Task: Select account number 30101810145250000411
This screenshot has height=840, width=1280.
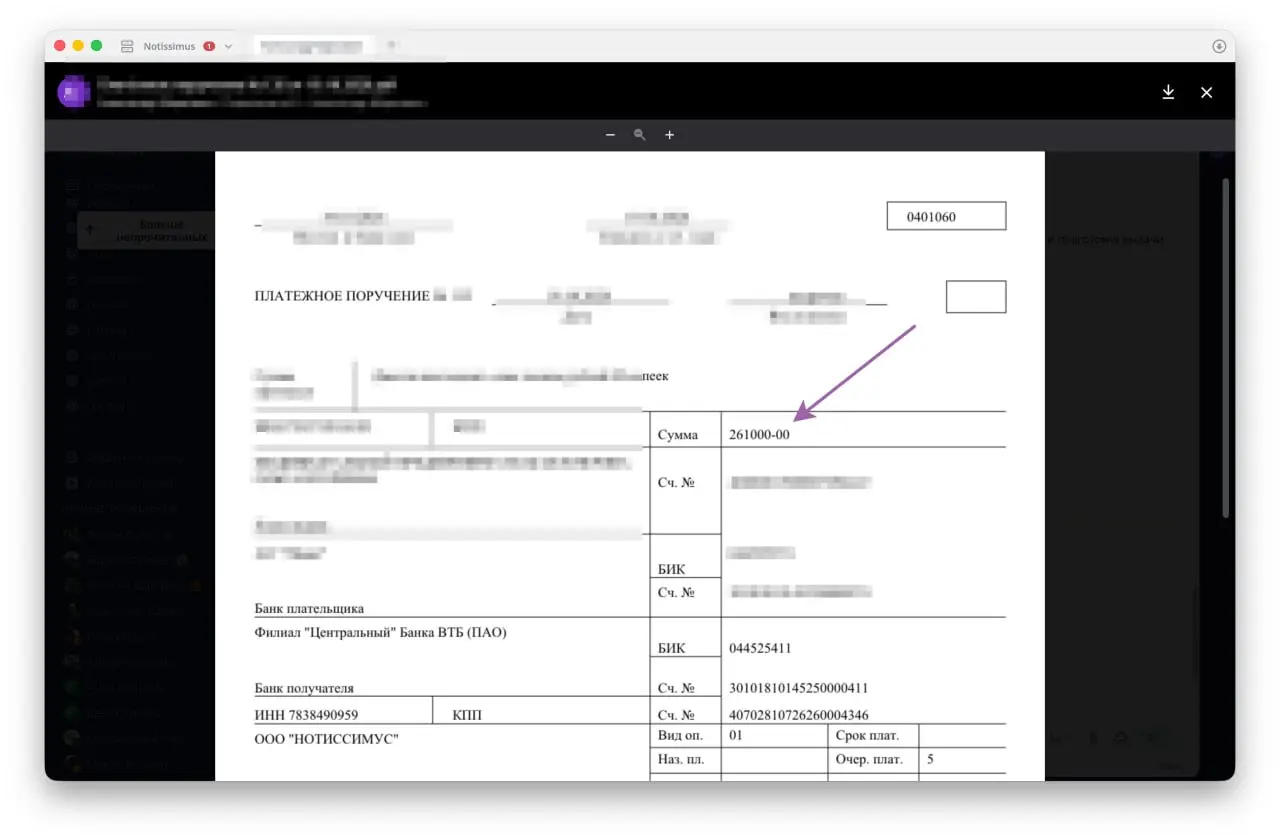Action: pyautogui.click(x=799, y=688)
